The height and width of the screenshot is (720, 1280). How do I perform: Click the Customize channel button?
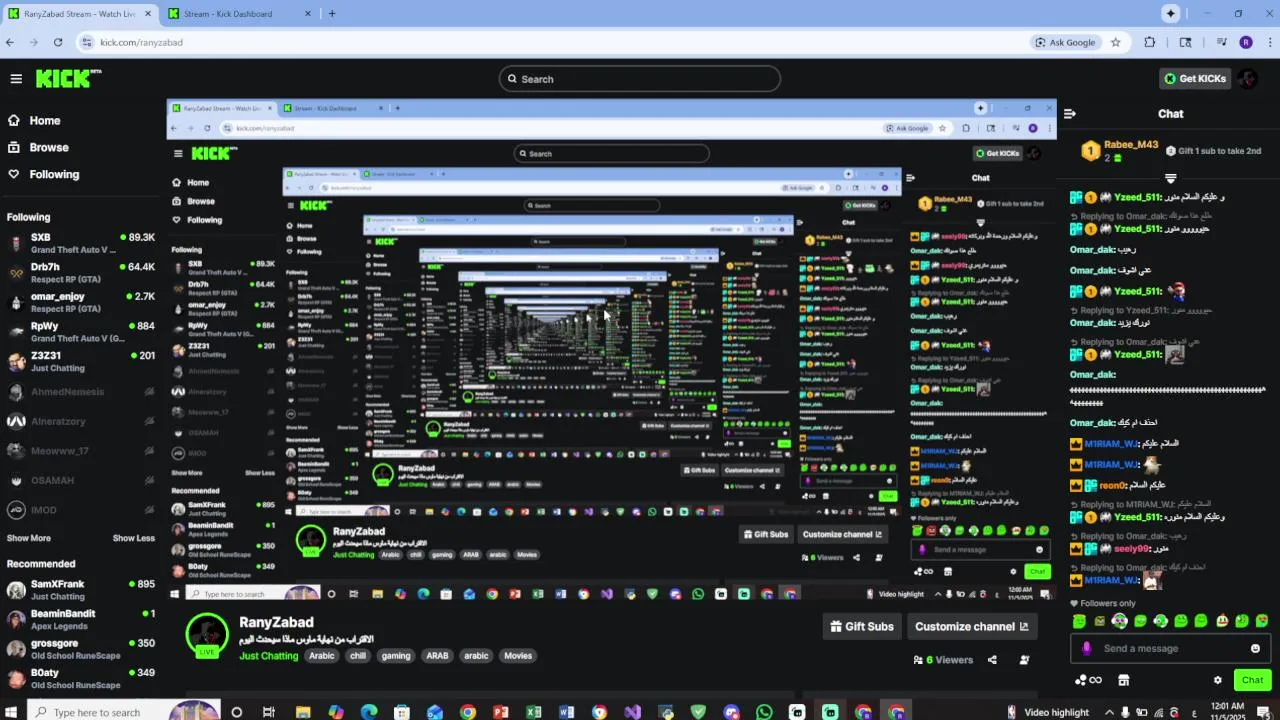pyautogui.click(x=971, y=626)
